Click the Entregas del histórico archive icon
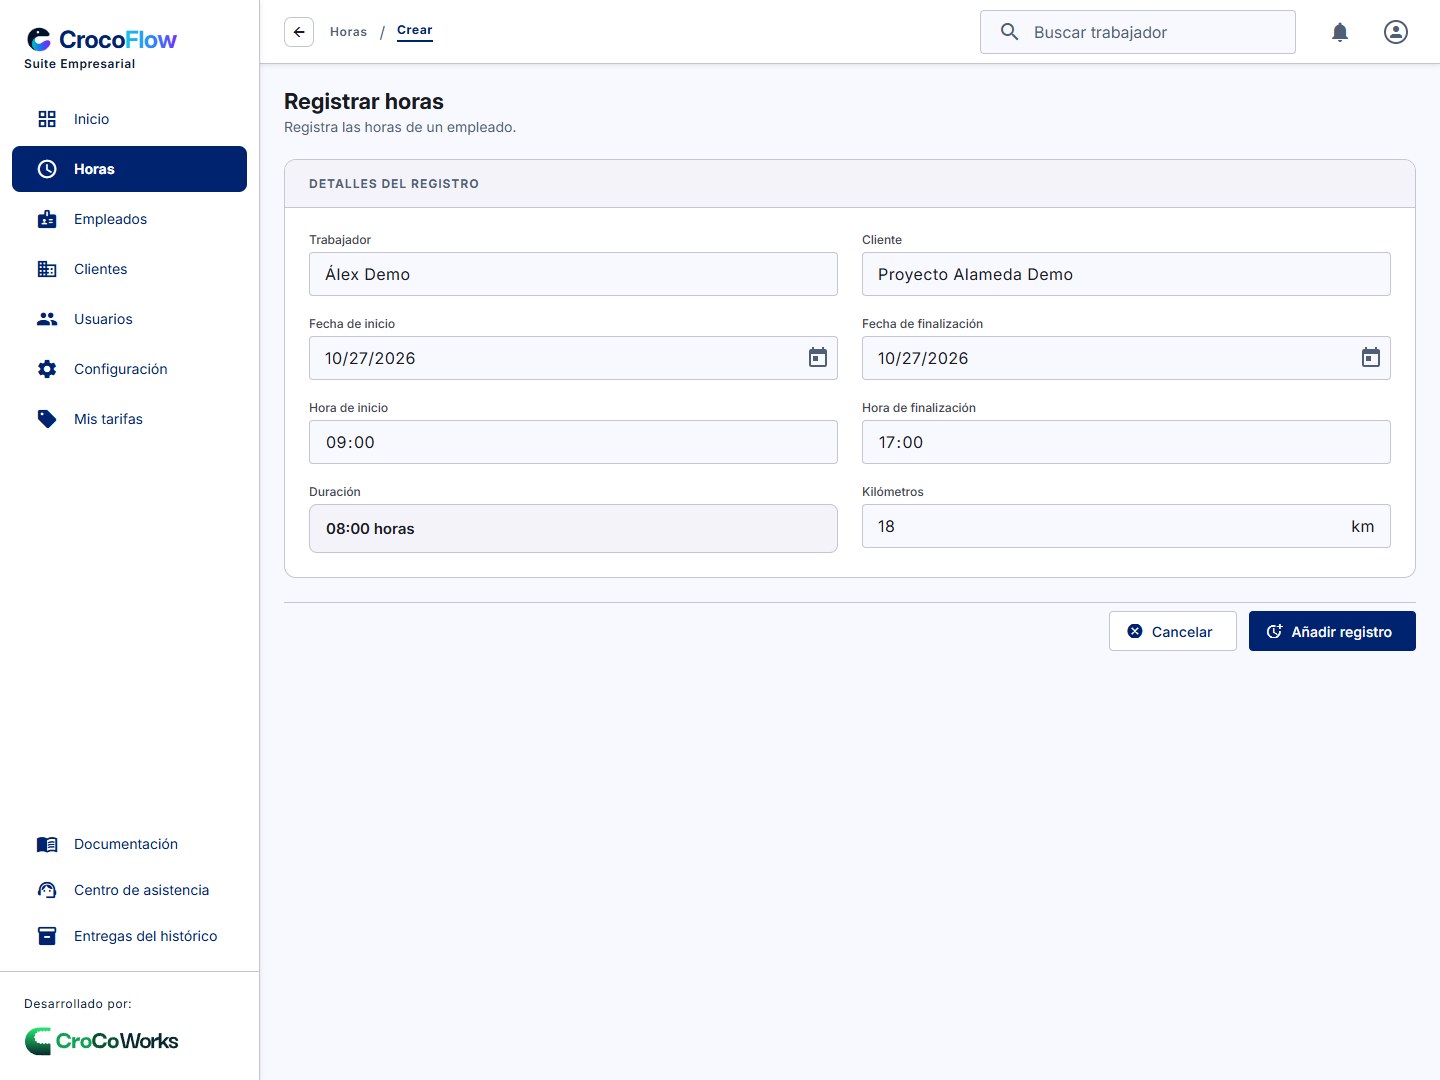Viewport: 1440px width, 1080px height. click(x=47, y=936)
